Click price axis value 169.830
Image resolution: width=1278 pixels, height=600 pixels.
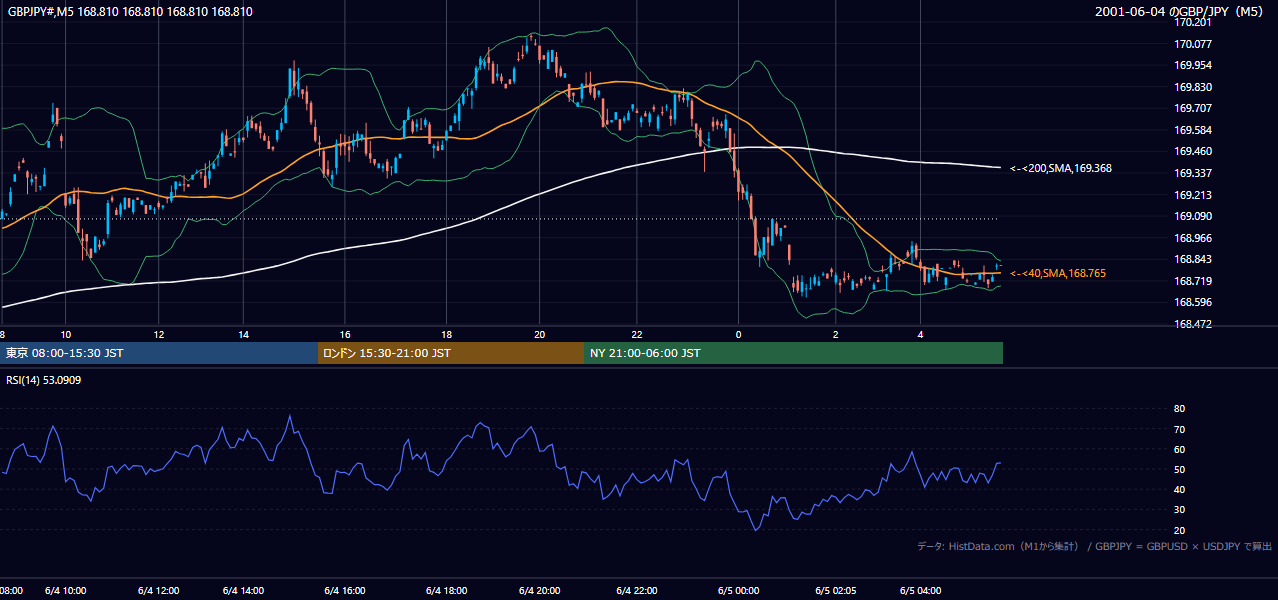tap(1193, 87)
